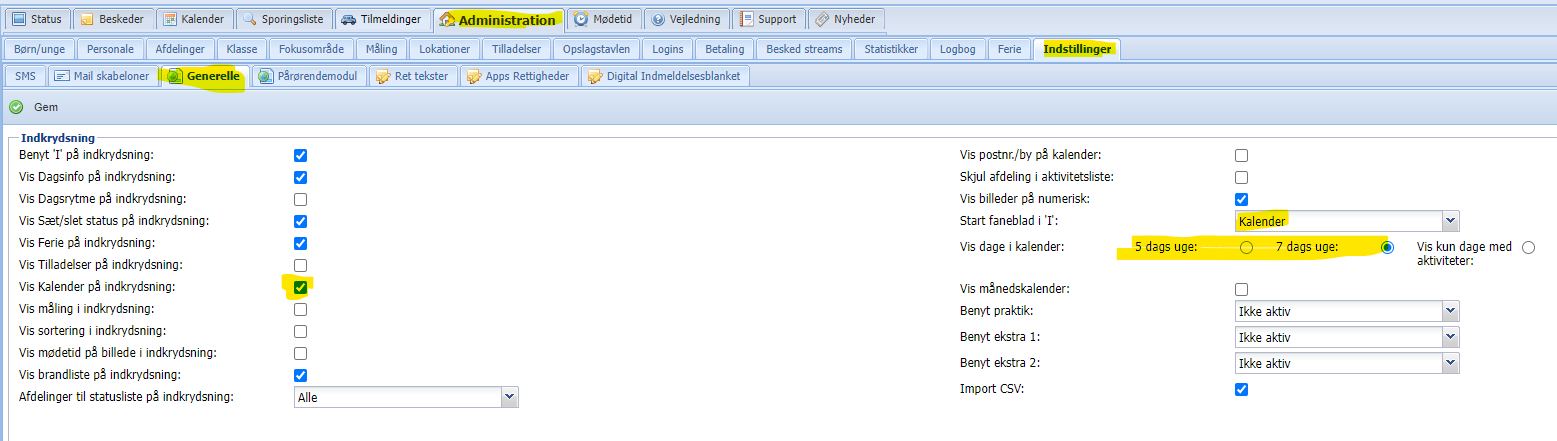
Task: Toggle Vis Ferie på indkrydsning
Action: (x=300, y=243)
